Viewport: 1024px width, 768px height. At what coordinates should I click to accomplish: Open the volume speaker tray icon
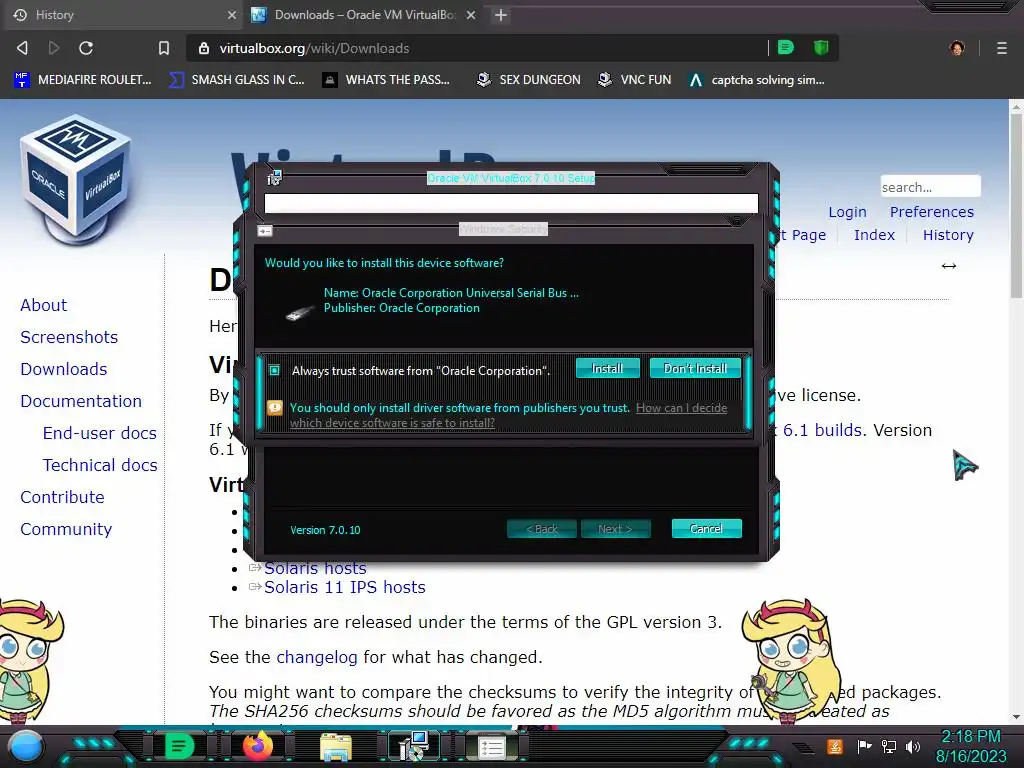913,746
